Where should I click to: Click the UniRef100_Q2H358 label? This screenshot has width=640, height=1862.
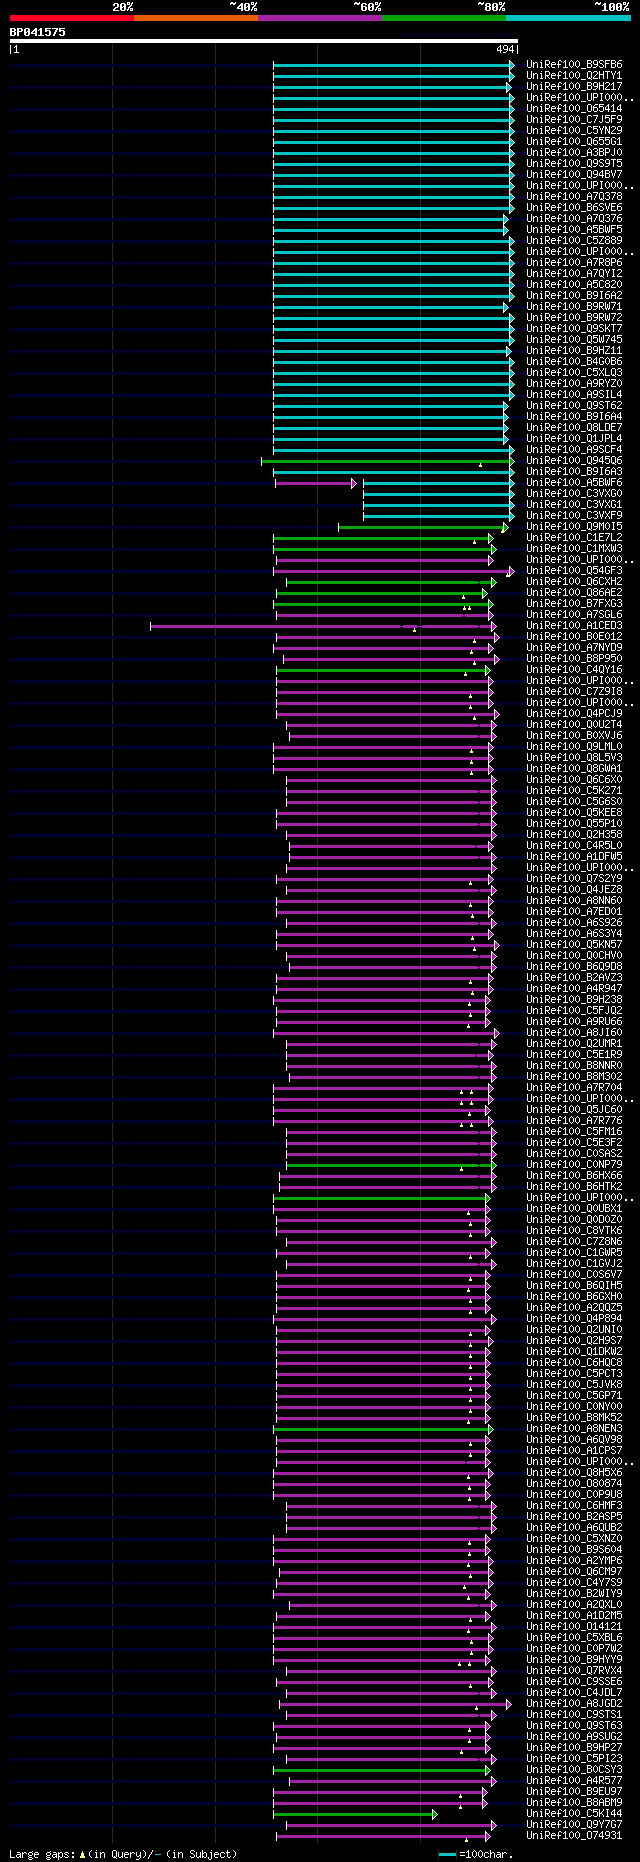[574, 835]
